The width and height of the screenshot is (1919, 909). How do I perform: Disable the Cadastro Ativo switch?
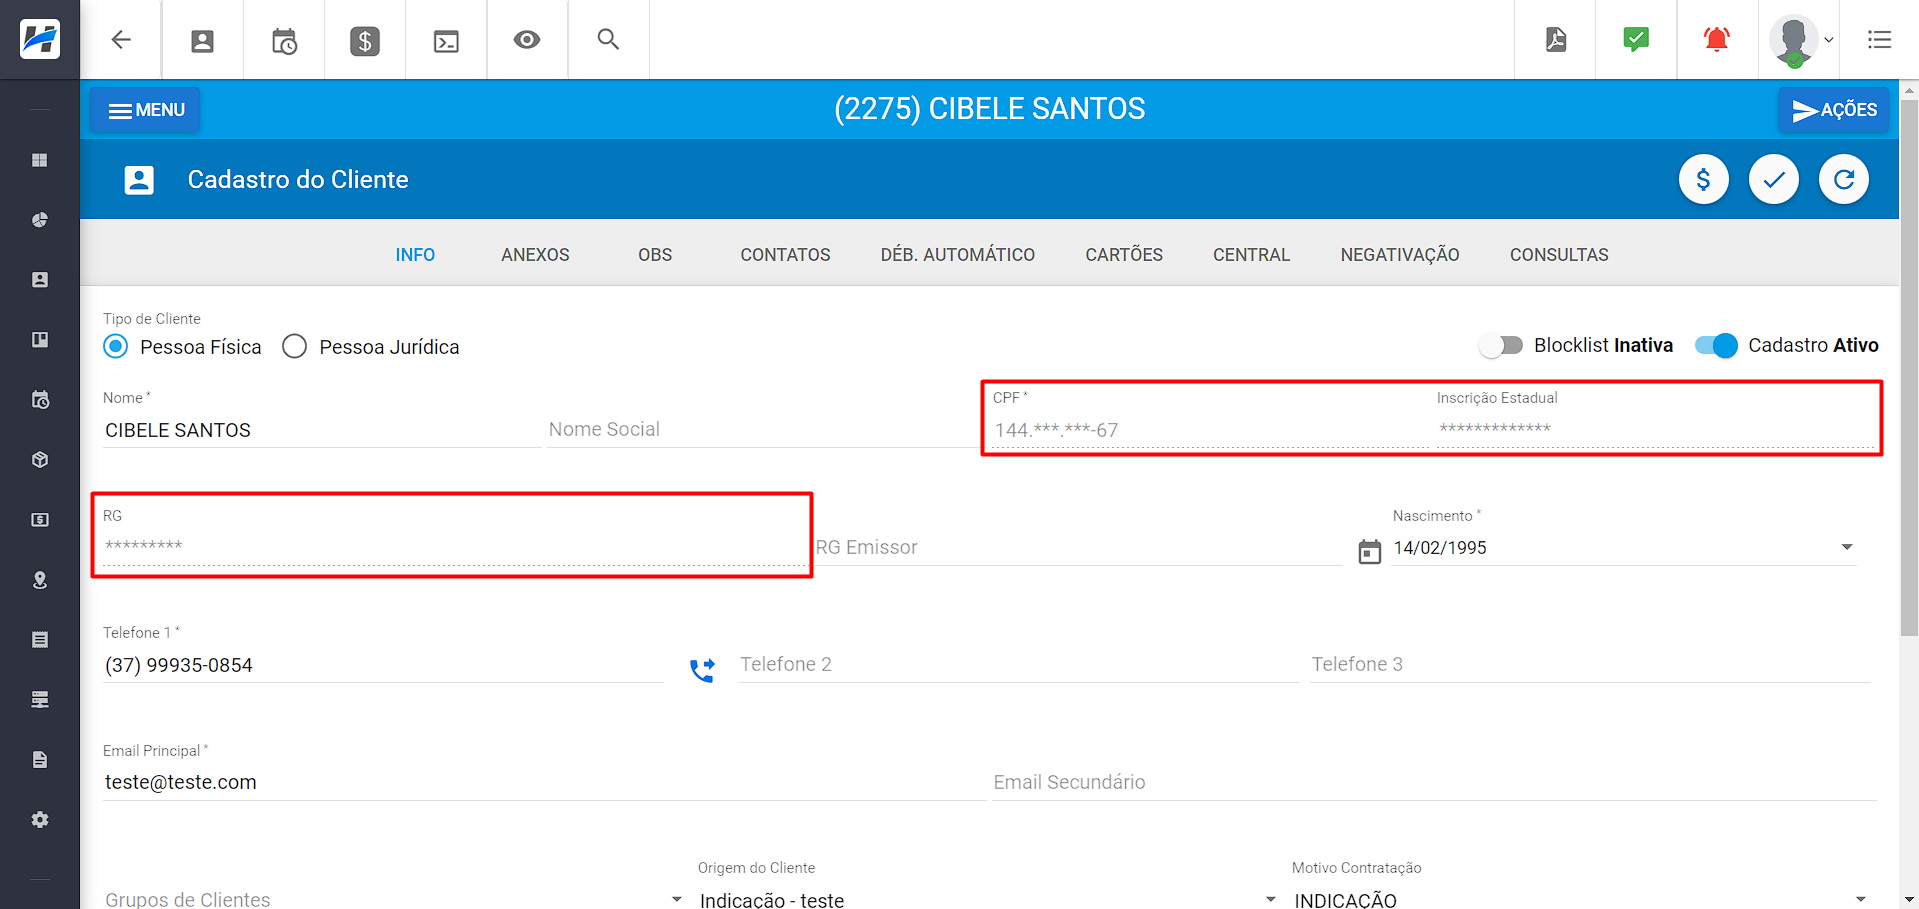point(1716,346)
